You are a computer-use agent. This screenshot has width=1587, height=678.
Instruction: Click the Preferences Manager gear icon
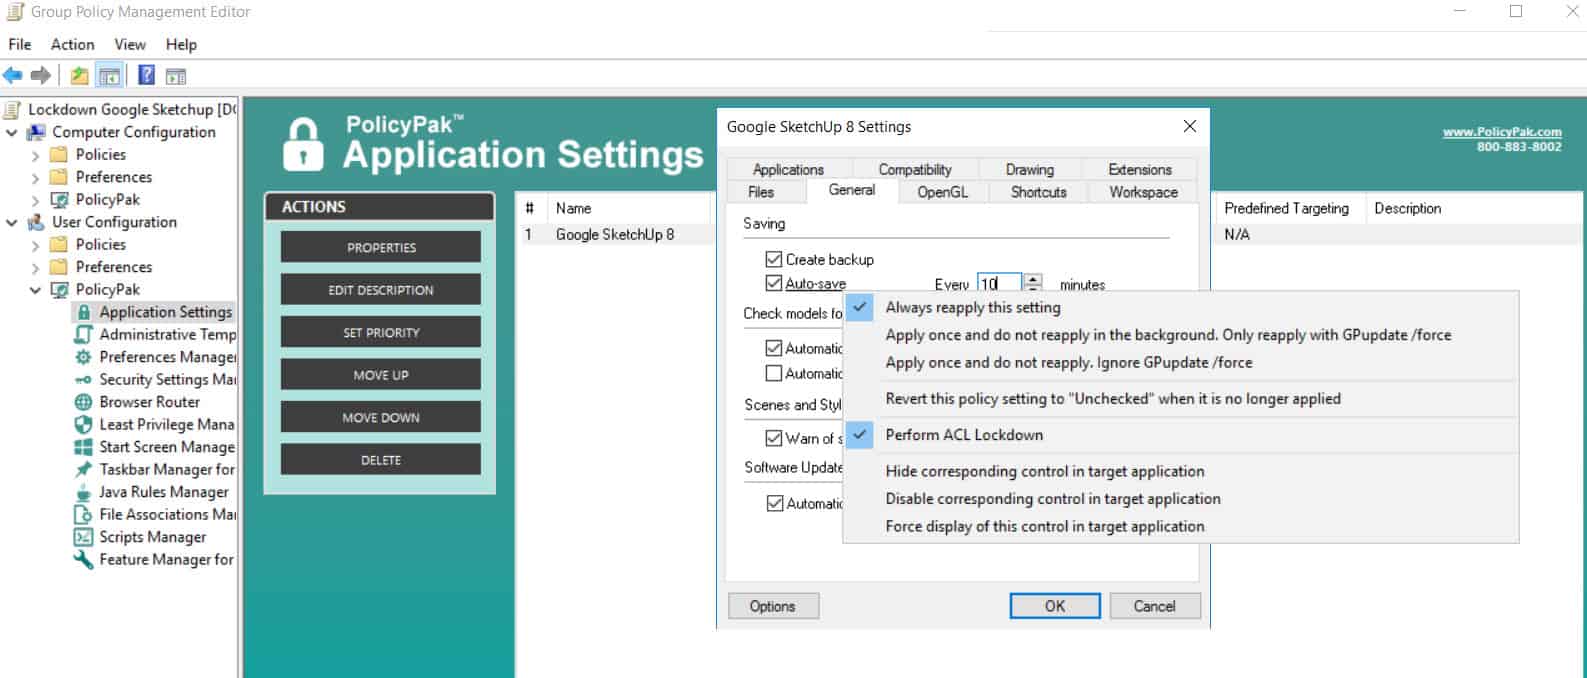[x=84, y=357]
